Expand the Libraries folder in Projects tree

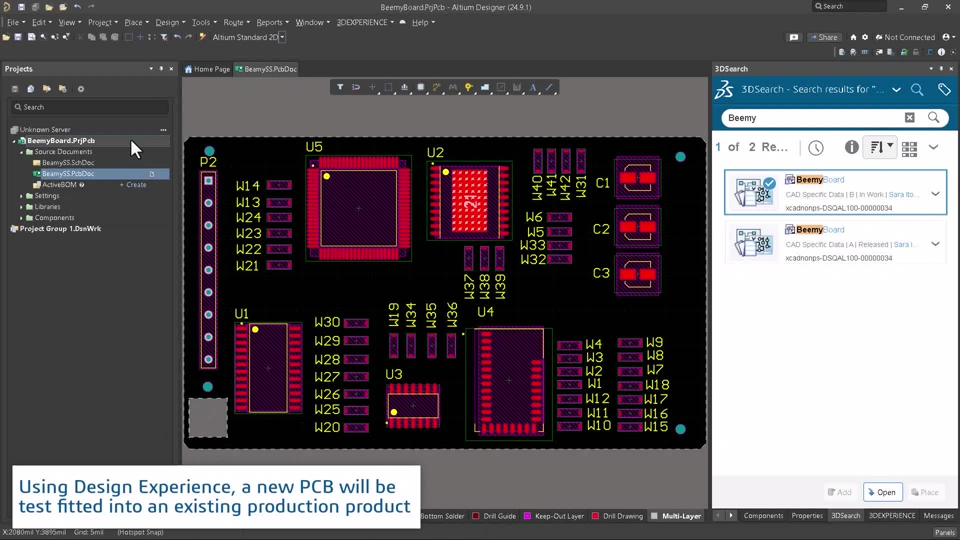[21, 207]
